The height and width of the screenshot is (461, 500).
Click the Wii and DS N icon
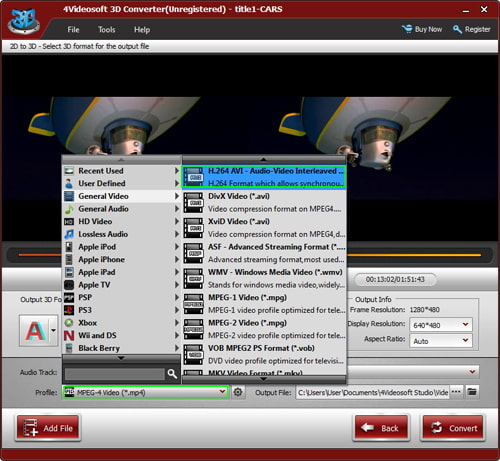pyautogui.click(x=69, y=335)
